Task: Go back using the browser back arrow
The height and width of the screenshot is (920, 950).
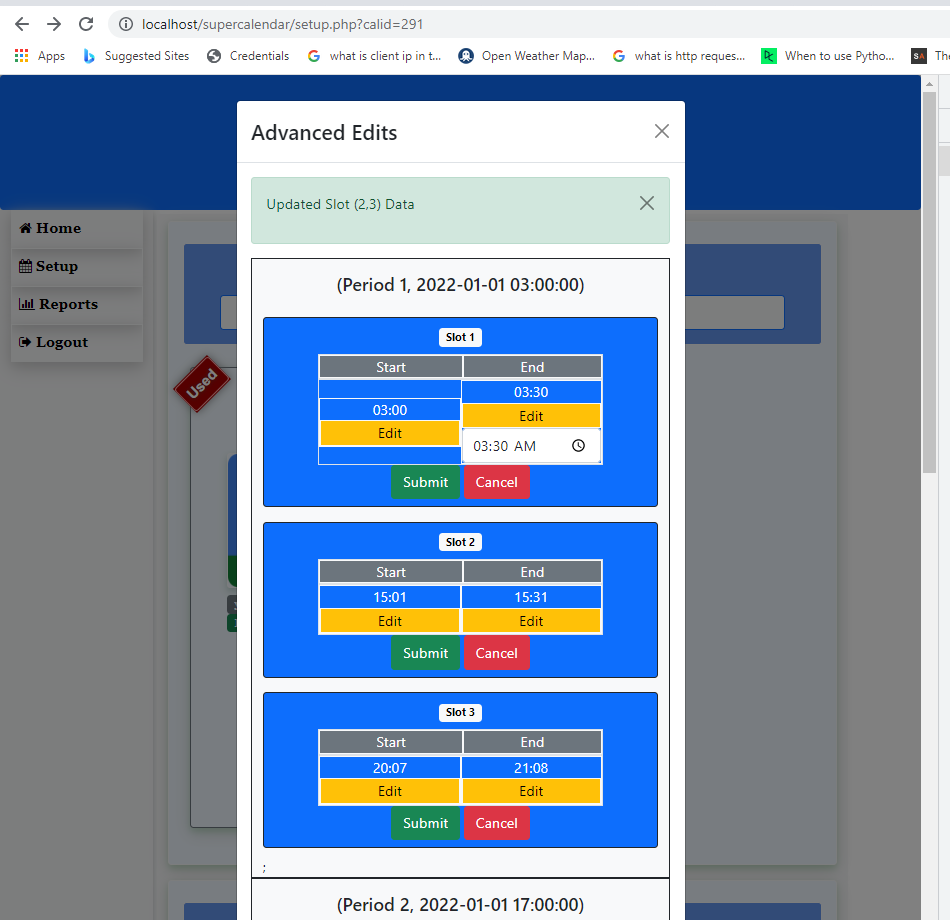Action: [22, 24]
